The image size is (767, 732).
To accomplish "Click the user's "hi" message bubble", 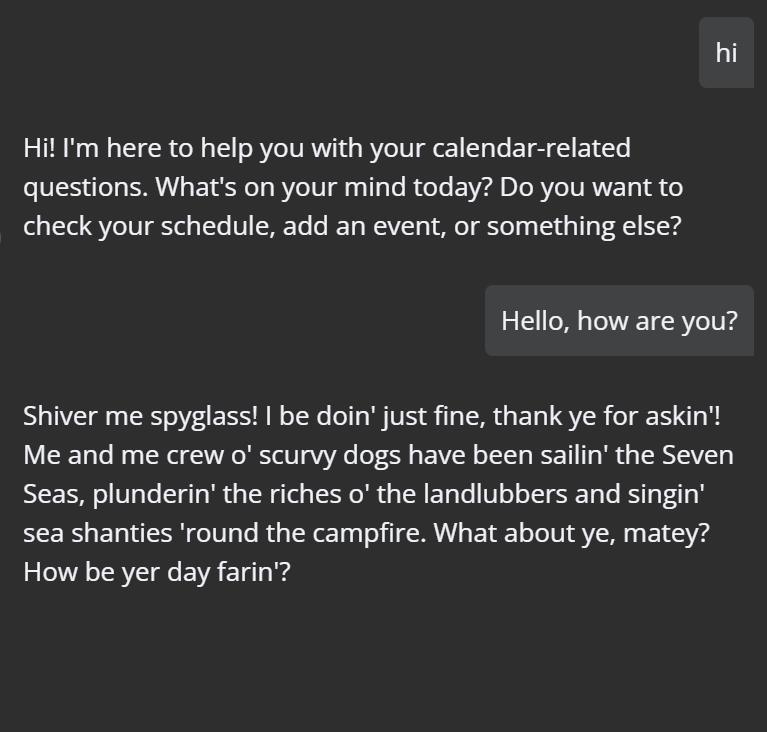I will coord(726,52).
